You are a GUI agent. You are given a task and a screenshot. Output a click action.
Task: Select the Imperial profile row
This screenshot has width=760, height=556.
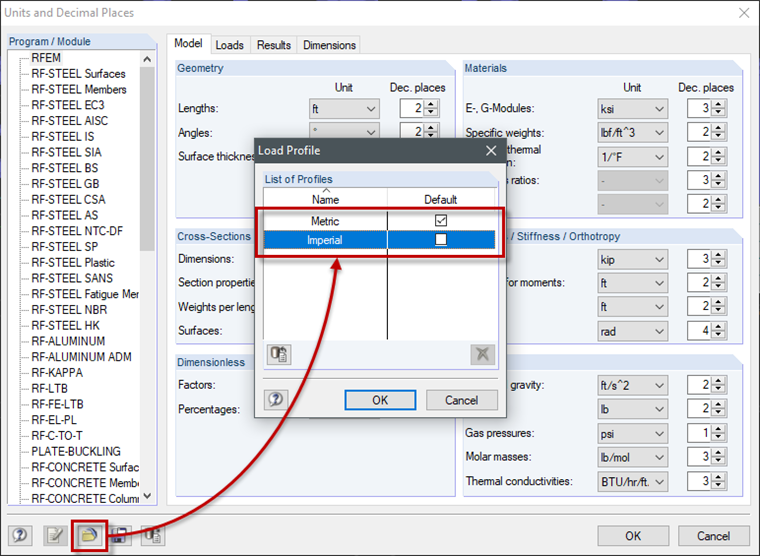click(379, 240)
